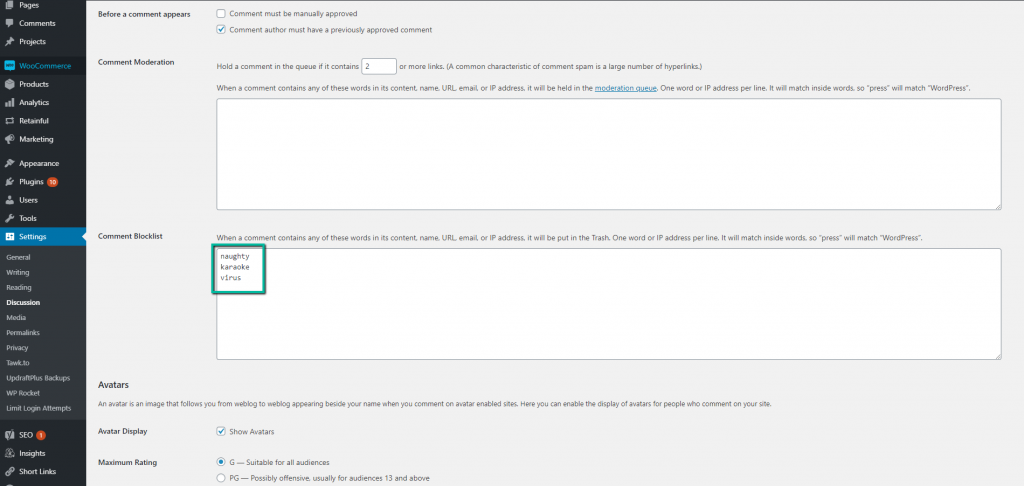Open Appearance paintbrush icon
The image size is (1024, 486).
pos(9,163)
